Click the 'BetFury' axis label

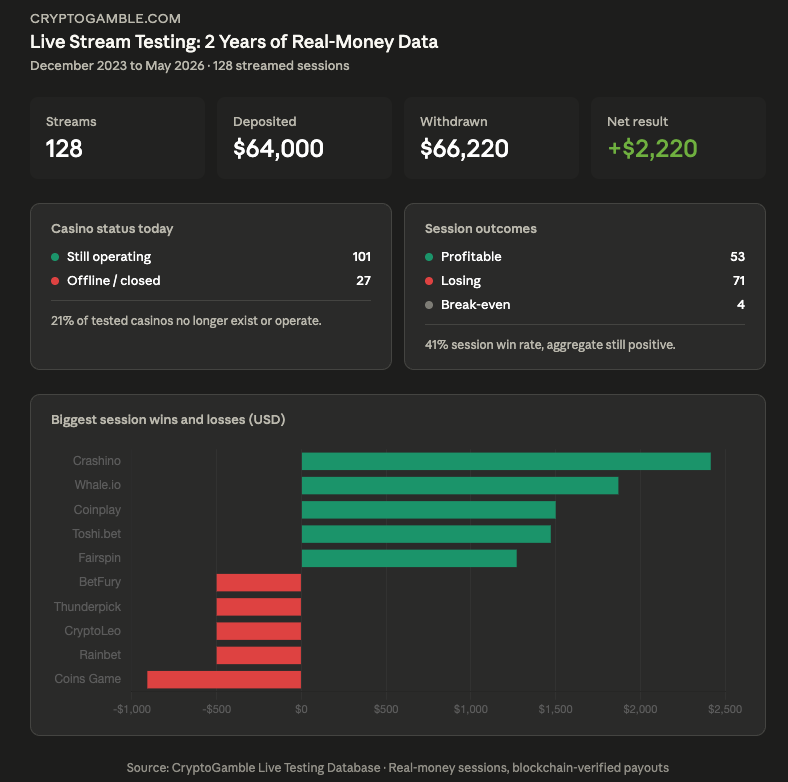100,582
